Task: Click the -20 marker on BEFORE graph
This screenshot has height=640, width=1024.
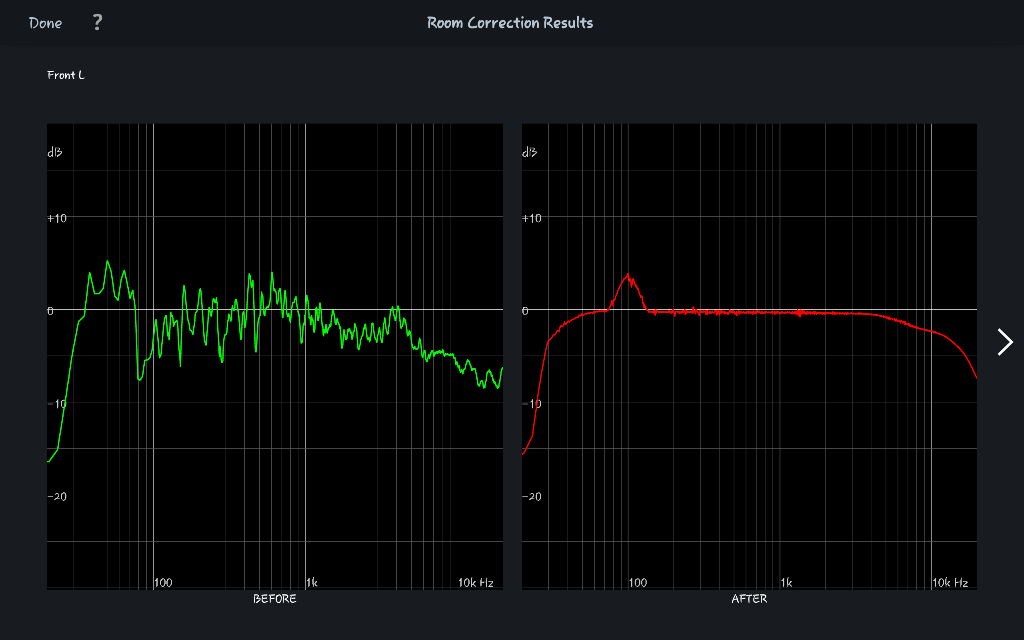Action: click(x=57, y=496)
